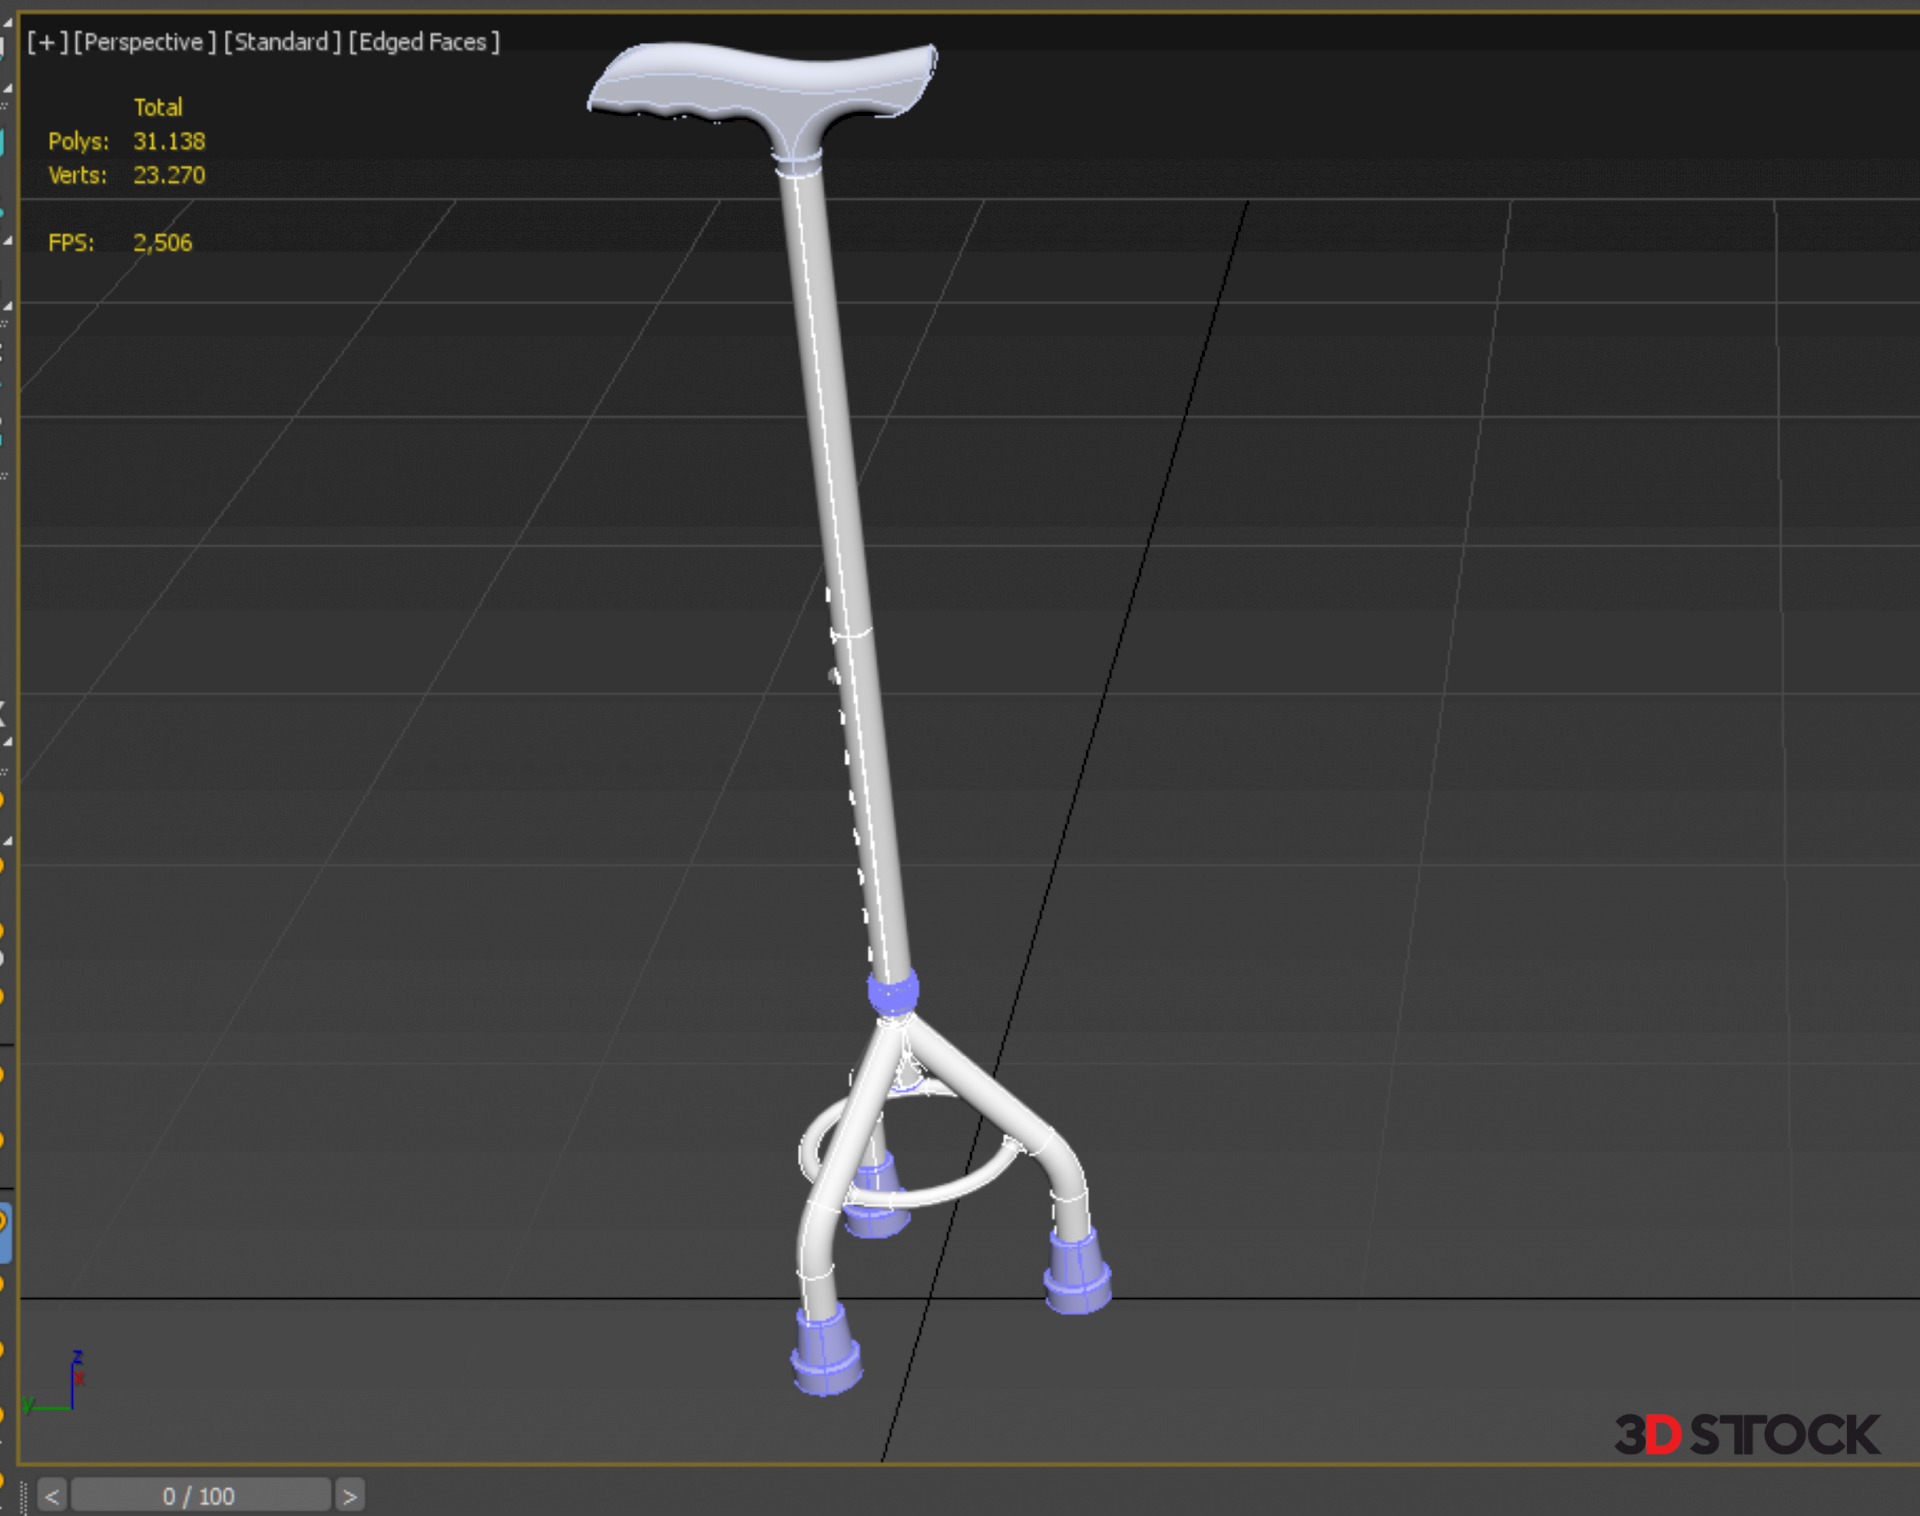Open the [+] general viewport menu

[x=46, y=42]
